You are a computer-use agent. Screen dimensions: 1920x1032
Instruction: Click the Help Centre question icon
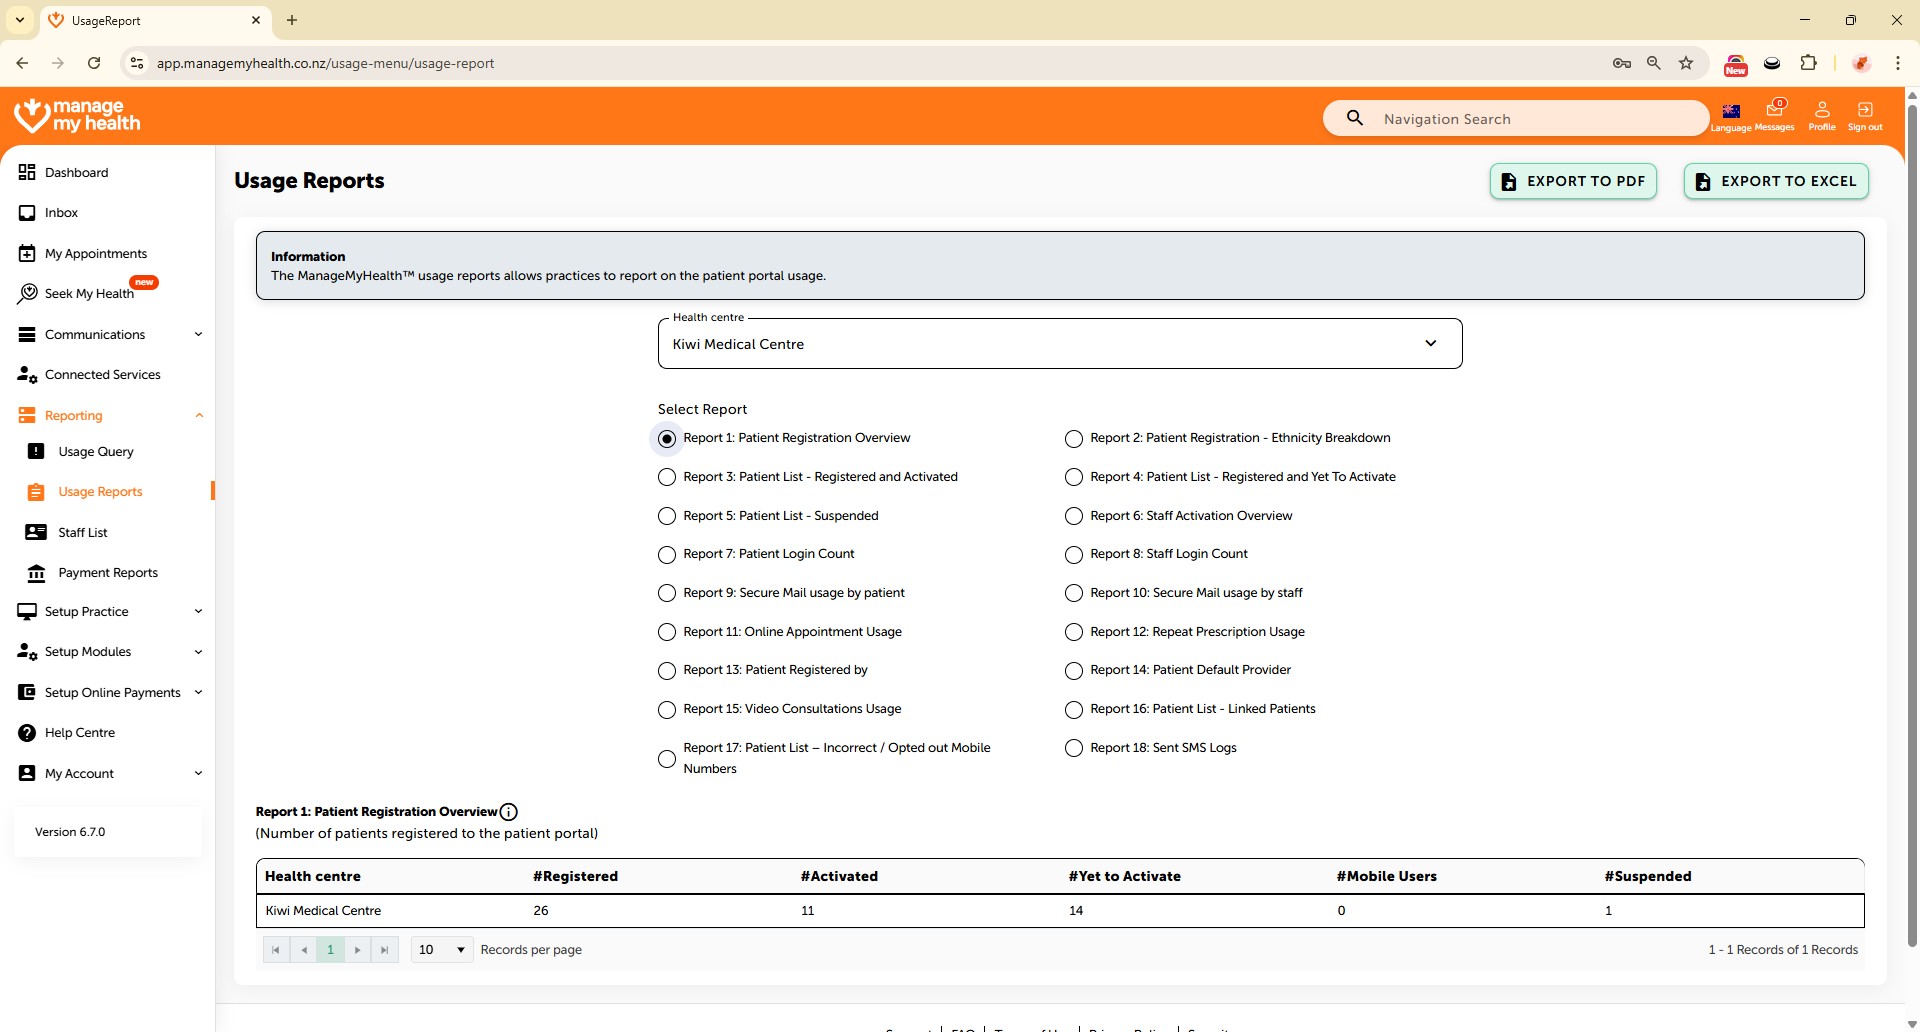pos(27,733)
